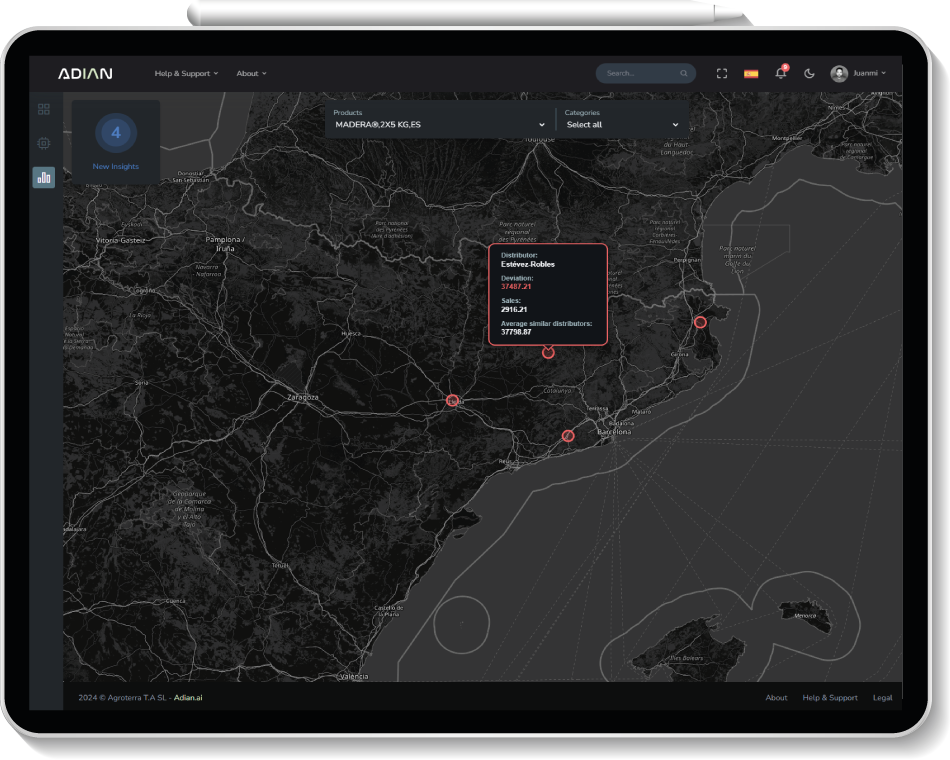Click the average value 37798.87

point(516,332)
